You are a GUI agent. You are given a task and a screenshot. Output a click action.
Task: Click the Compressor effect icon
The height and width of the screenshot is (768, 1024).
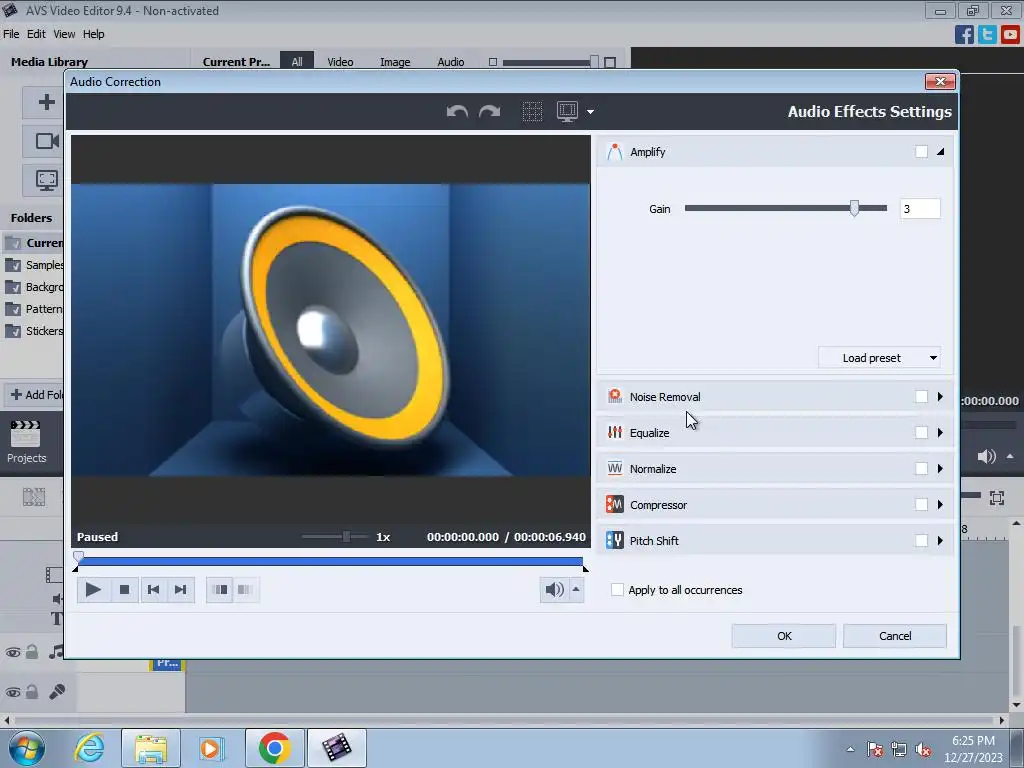pos(615,504)
